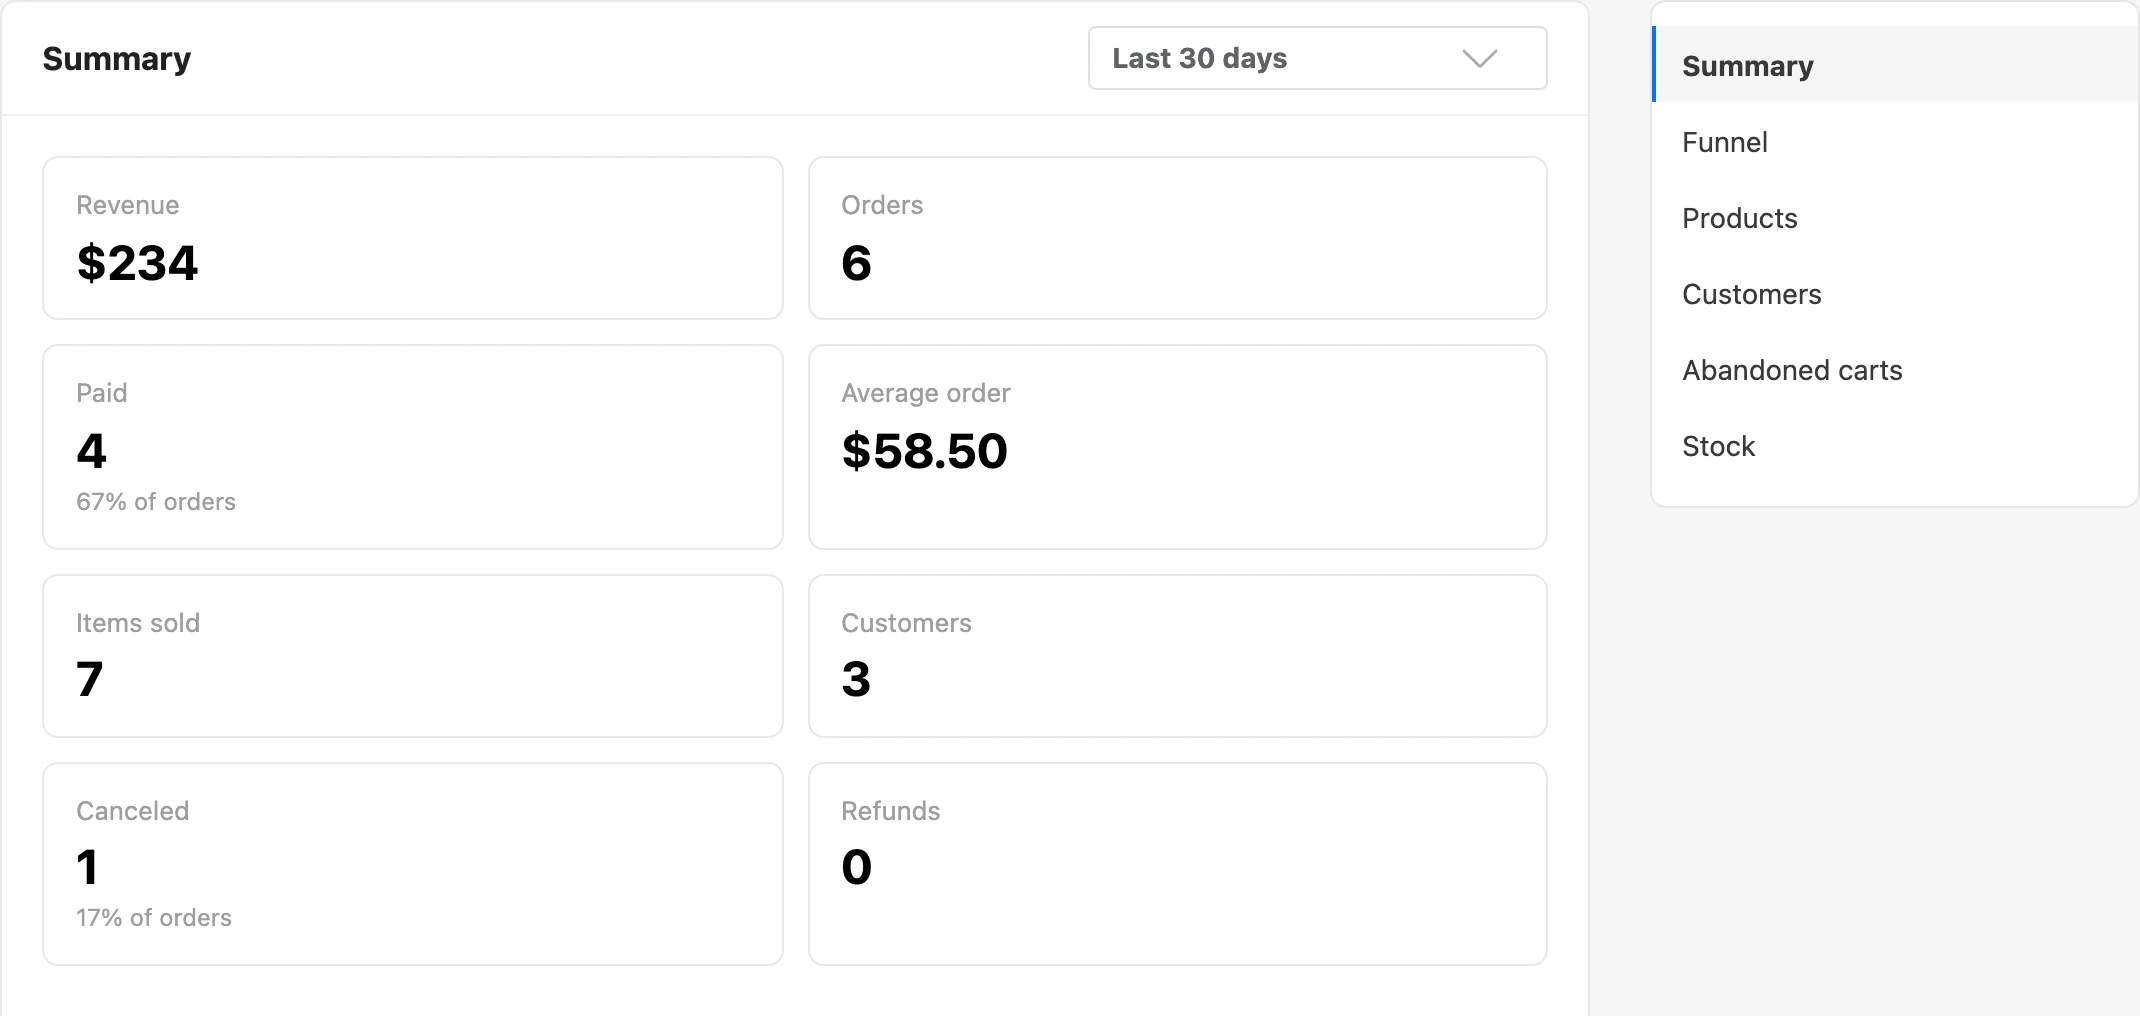Click the date range chevron arrow
2140x1016 pixels.
click(x=1479, y=59)
